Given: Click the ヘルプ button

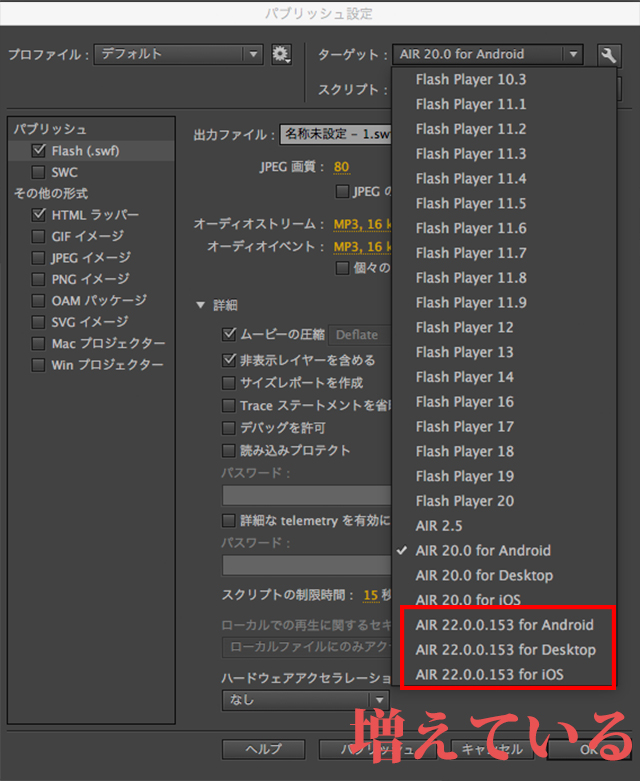Looking at the screenshot, I should [263, 749].
